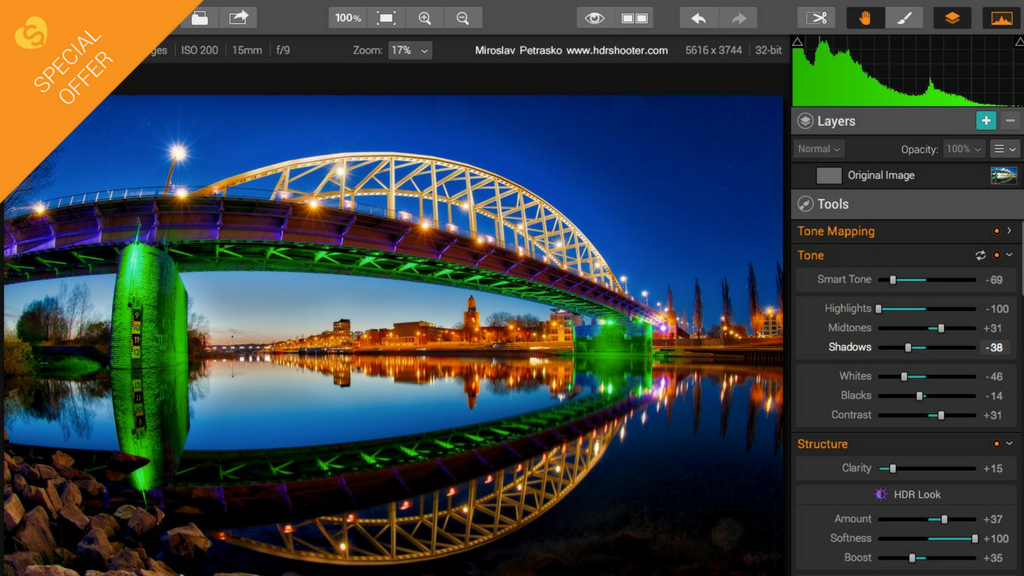Click the HDR Look button
Viewport: 1024px width, 576px height.
908,494
